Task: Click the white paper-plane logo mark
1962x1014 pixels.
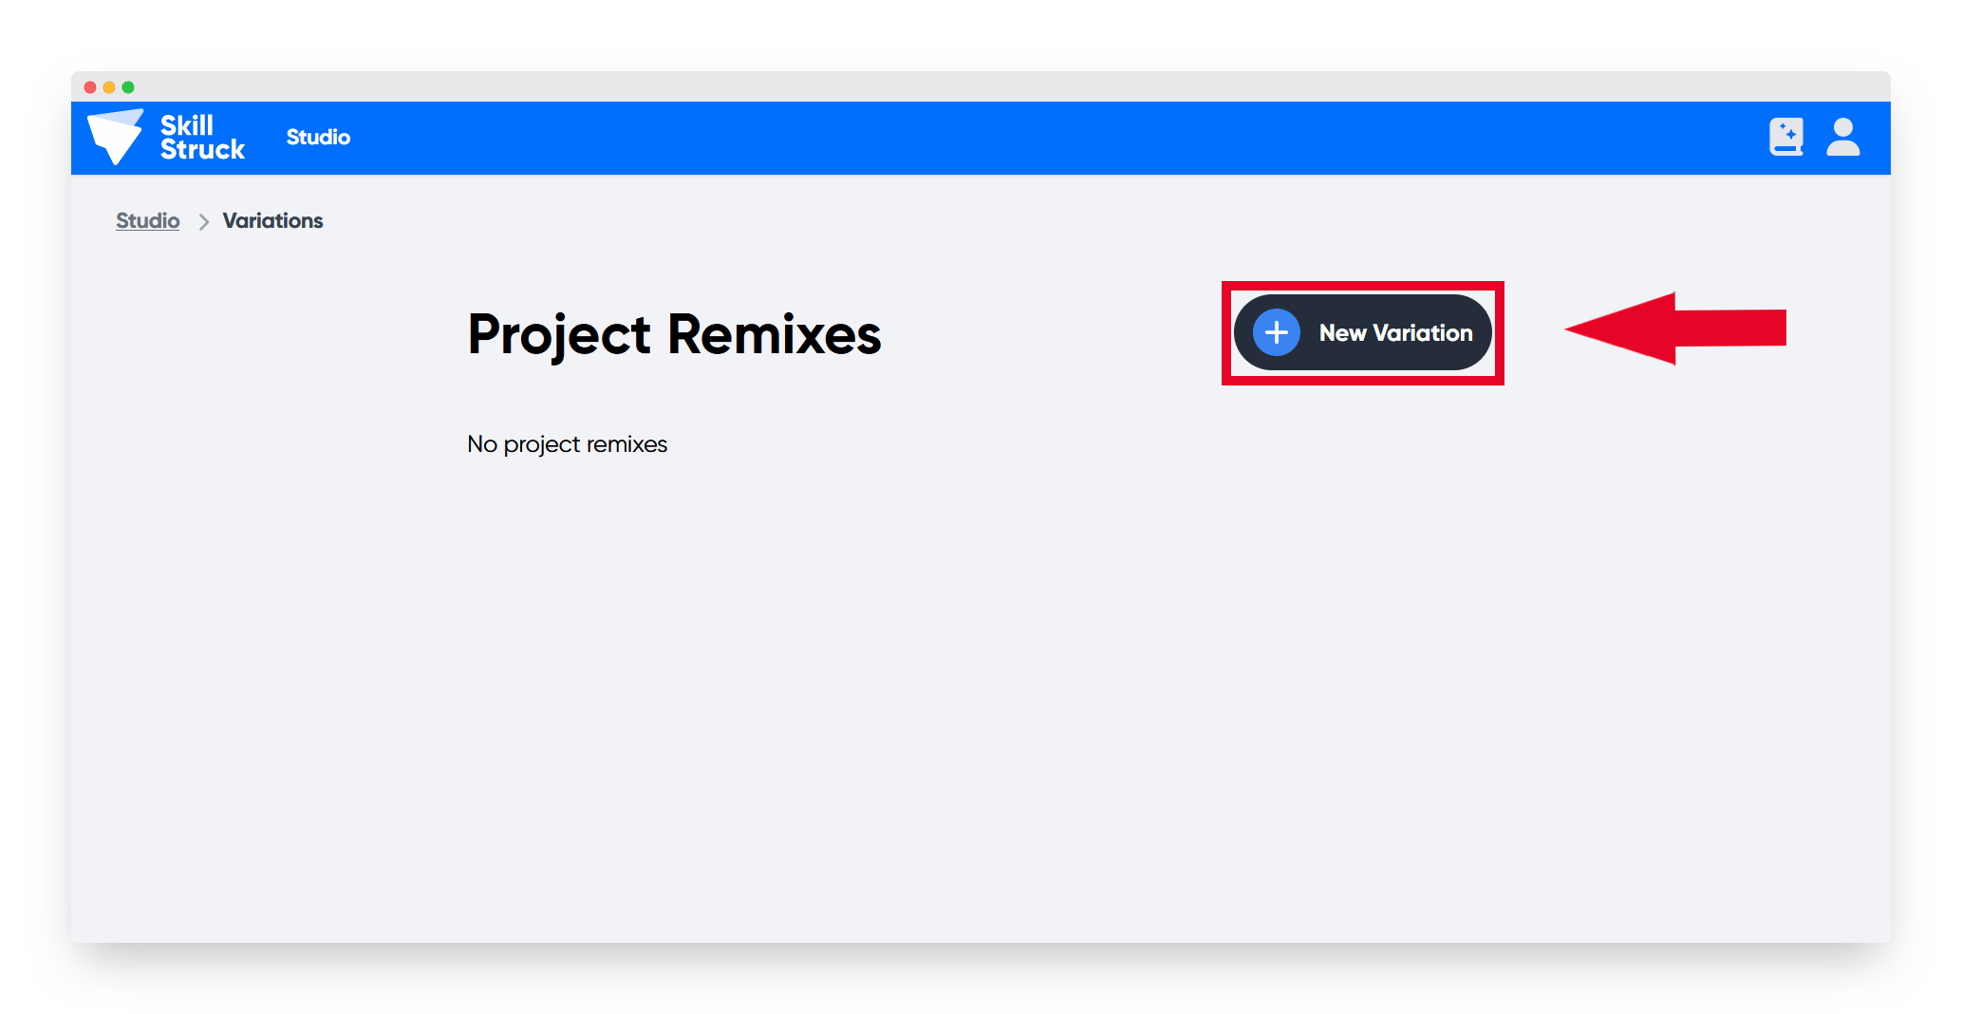Action: [117, 136]
